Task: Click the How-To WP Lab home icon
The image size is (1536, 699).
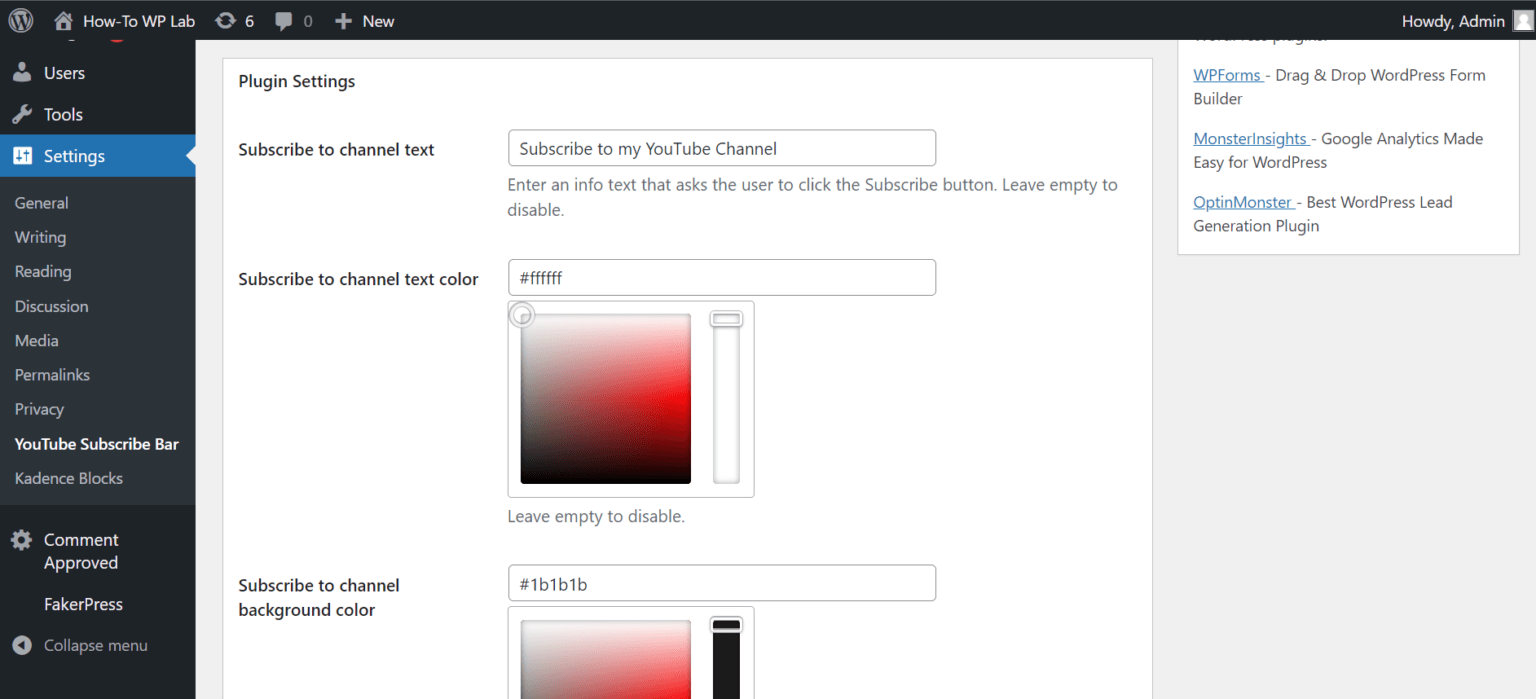Action: [x=60, y=20]
